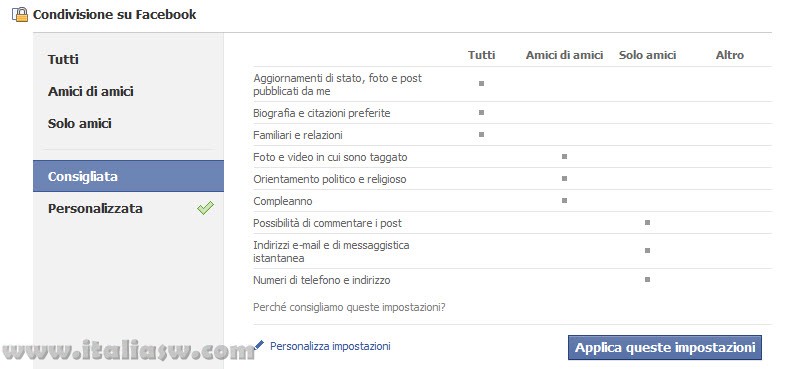The width and height of the screenshot is (798, 369).
Task: Click Amici di amici marker for Orientamento politico
Action: (564, 179)
